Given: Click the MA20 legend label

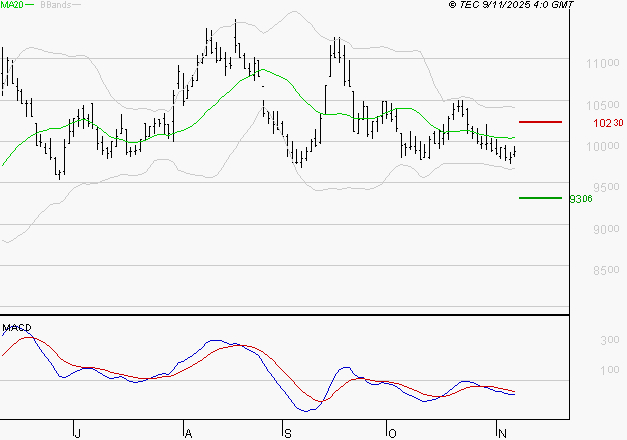Looking at the screenshot, I should [x=12, y=5].
